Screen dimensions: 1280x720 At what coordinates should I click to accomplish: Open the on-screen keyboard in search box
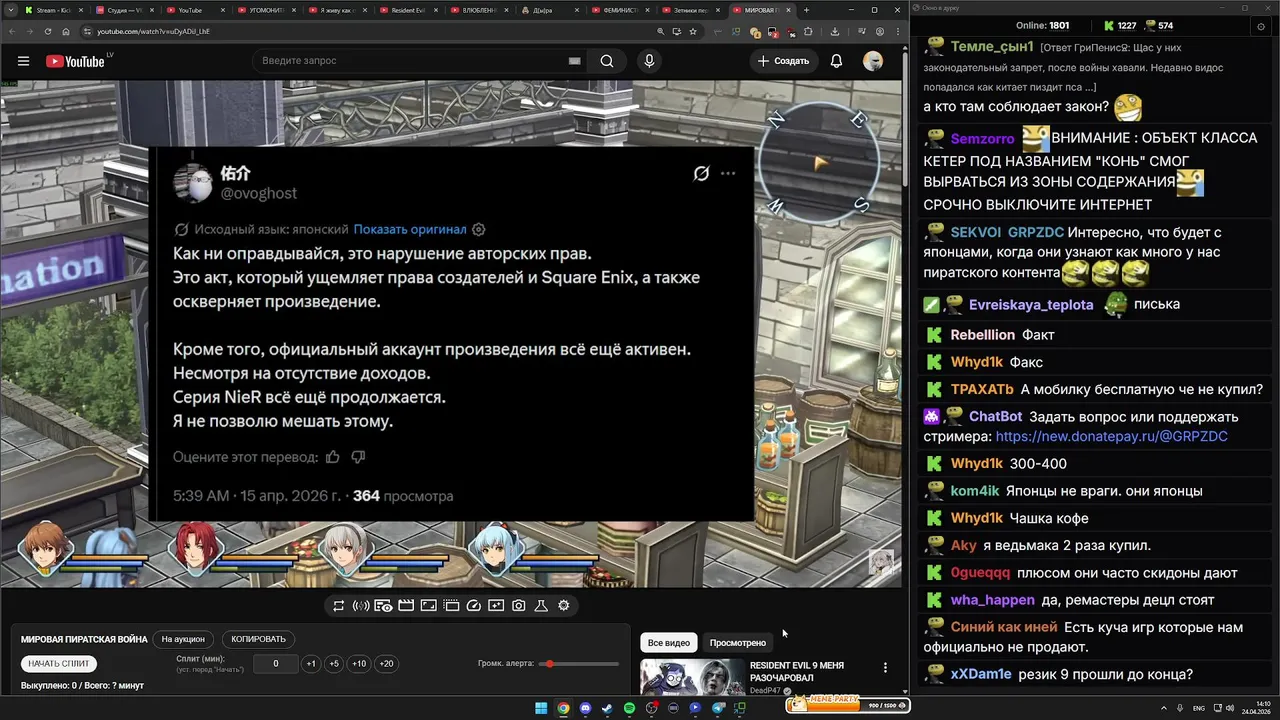click(574, 61)
